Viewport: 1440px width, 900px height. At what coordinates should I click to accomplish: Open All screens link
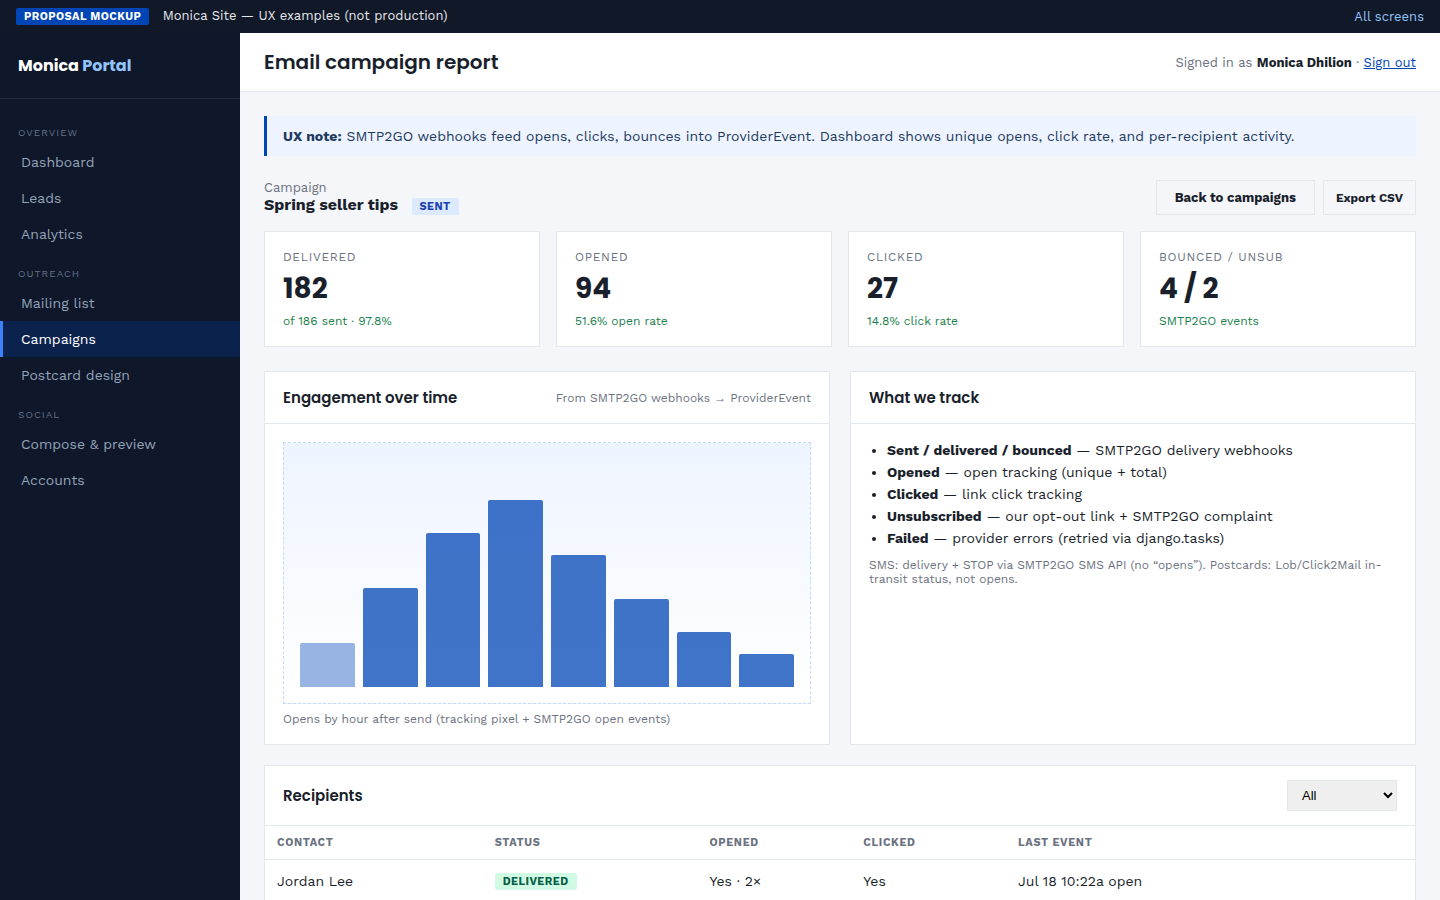tap(1388, 16)
